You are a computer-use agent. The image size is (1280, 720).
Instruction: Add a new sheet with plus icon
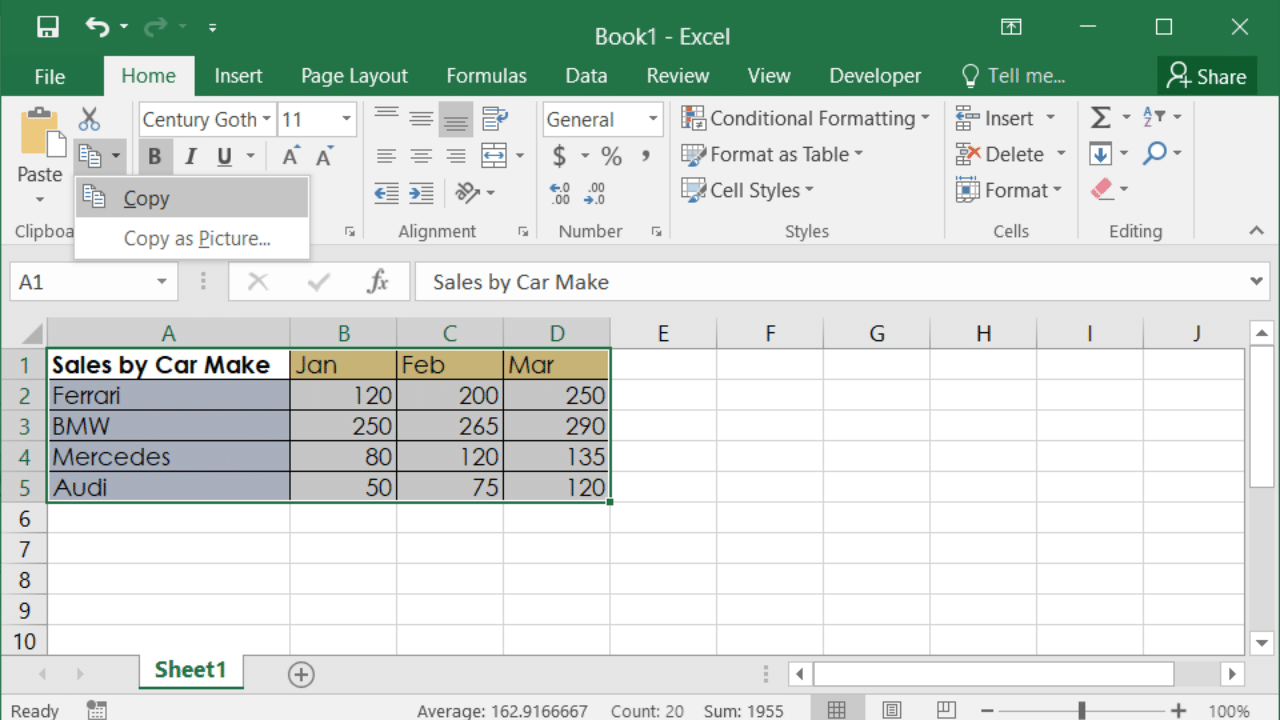tap(301, 674)
